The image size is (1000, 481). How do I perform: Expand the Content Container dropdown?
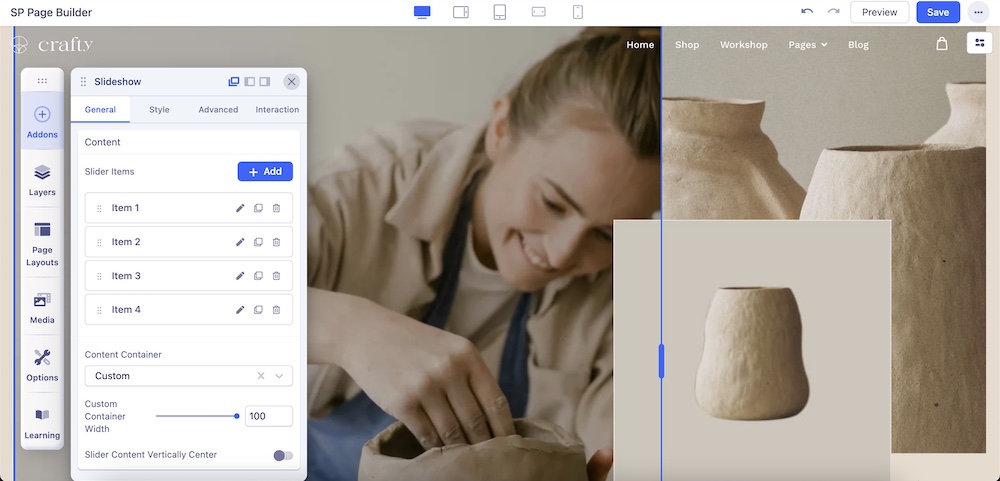pyautogui.click(x=279, y=376)
